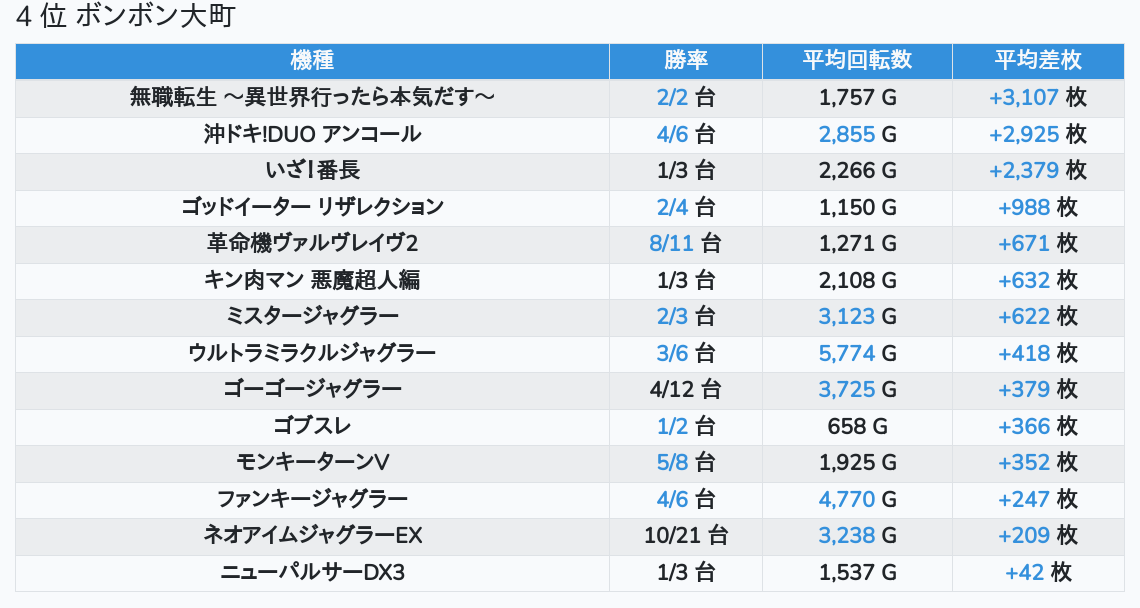
Task: Click the いざ!番長 machine name
Action: (312, 170)
